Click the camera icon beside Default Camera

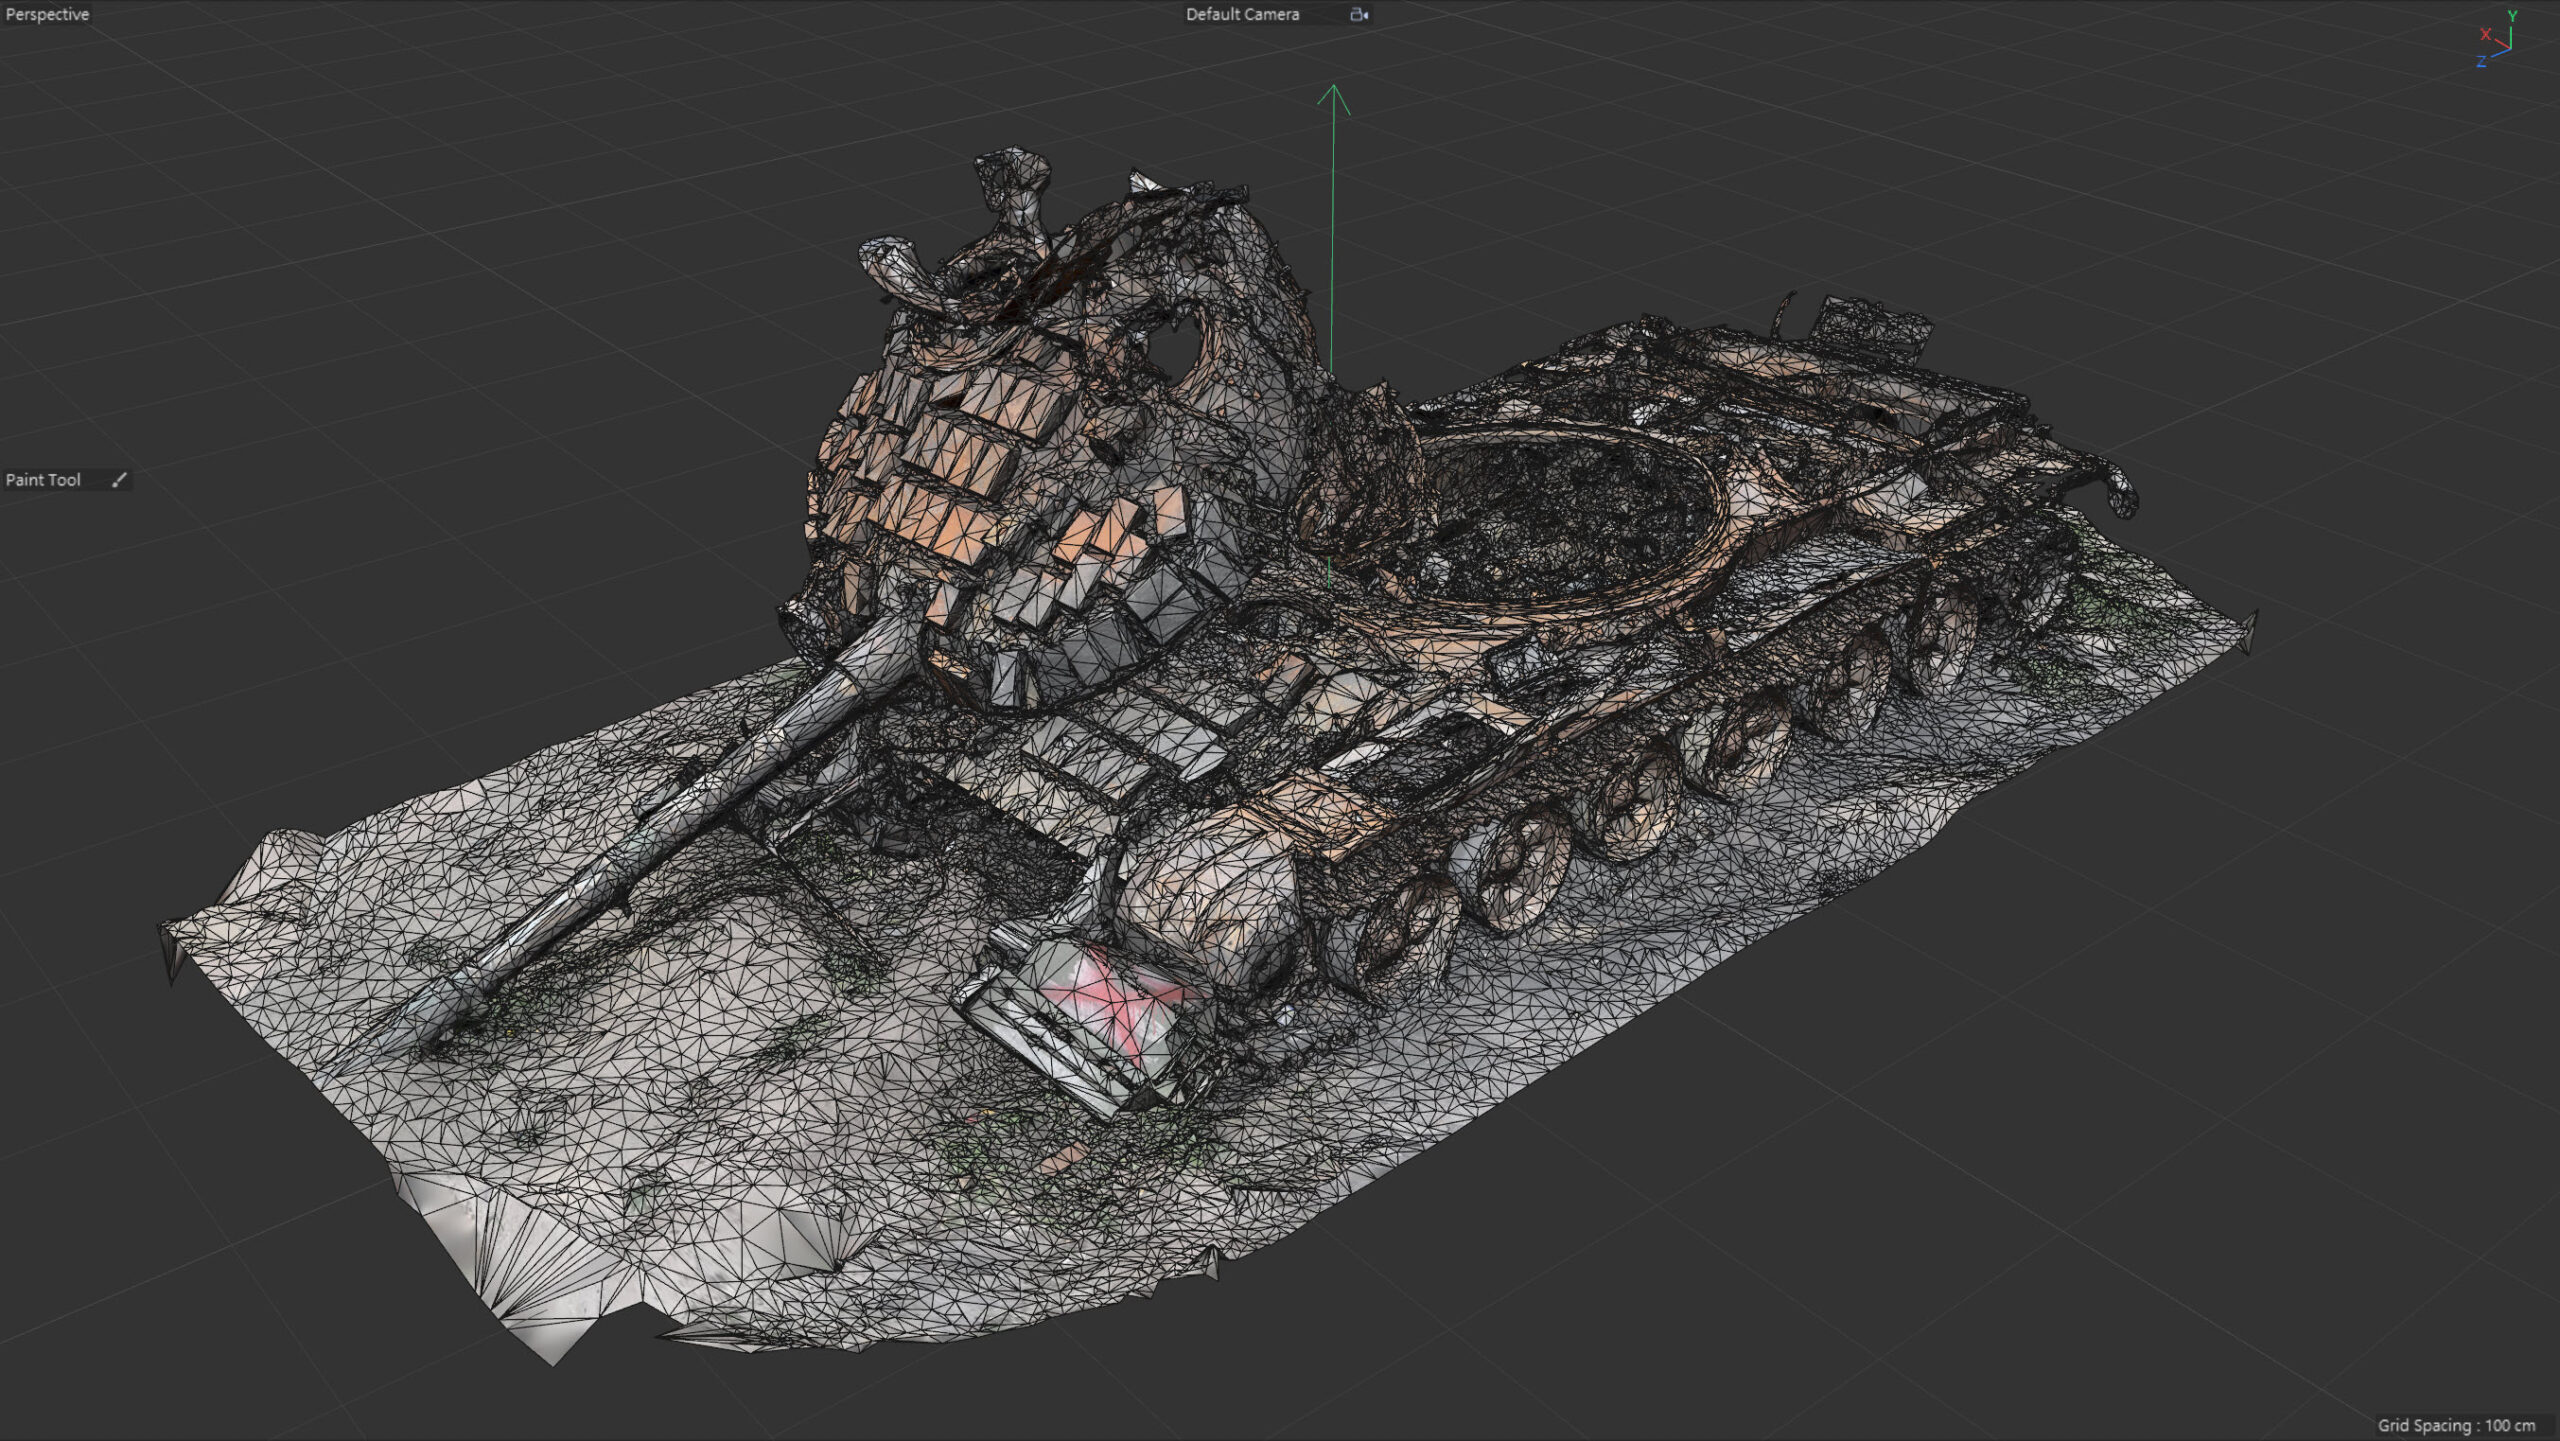click(1359, 14)
